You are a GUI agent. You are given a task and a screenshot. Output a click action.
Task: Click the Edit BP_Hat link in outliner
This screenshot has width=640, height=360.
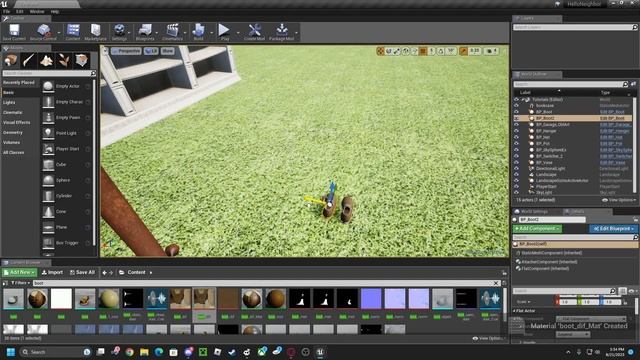click(611, 137)
